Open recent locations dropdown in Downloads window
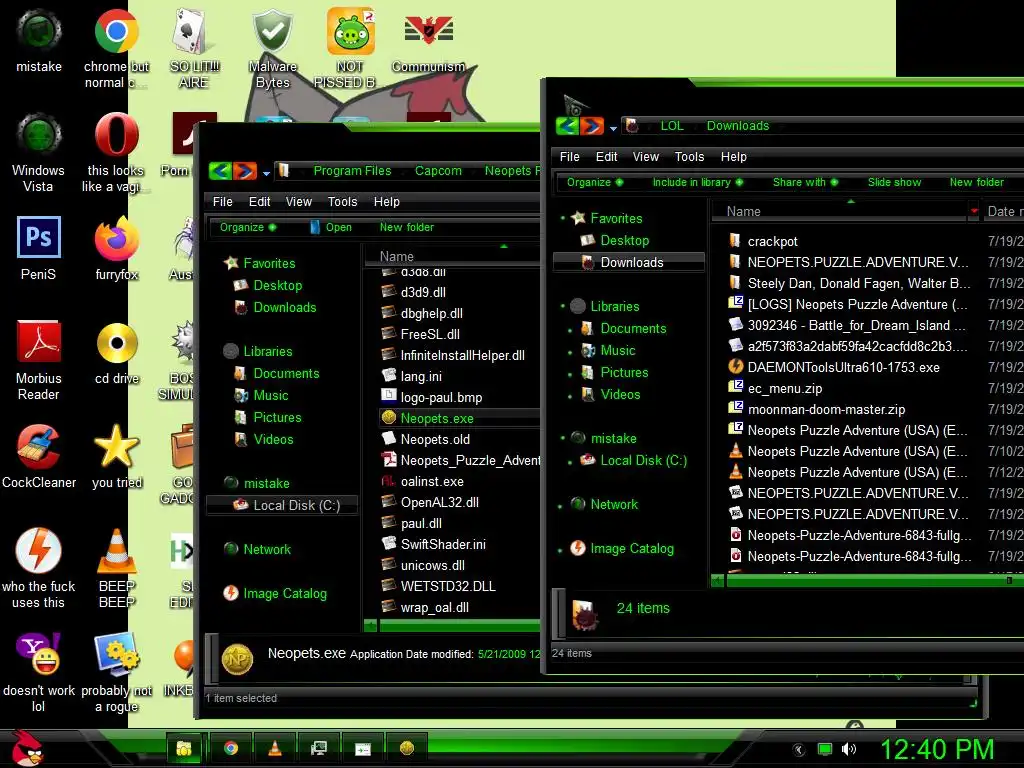Image resolution: width=1024 pixels, height=768 pixels. click(613, 129)
